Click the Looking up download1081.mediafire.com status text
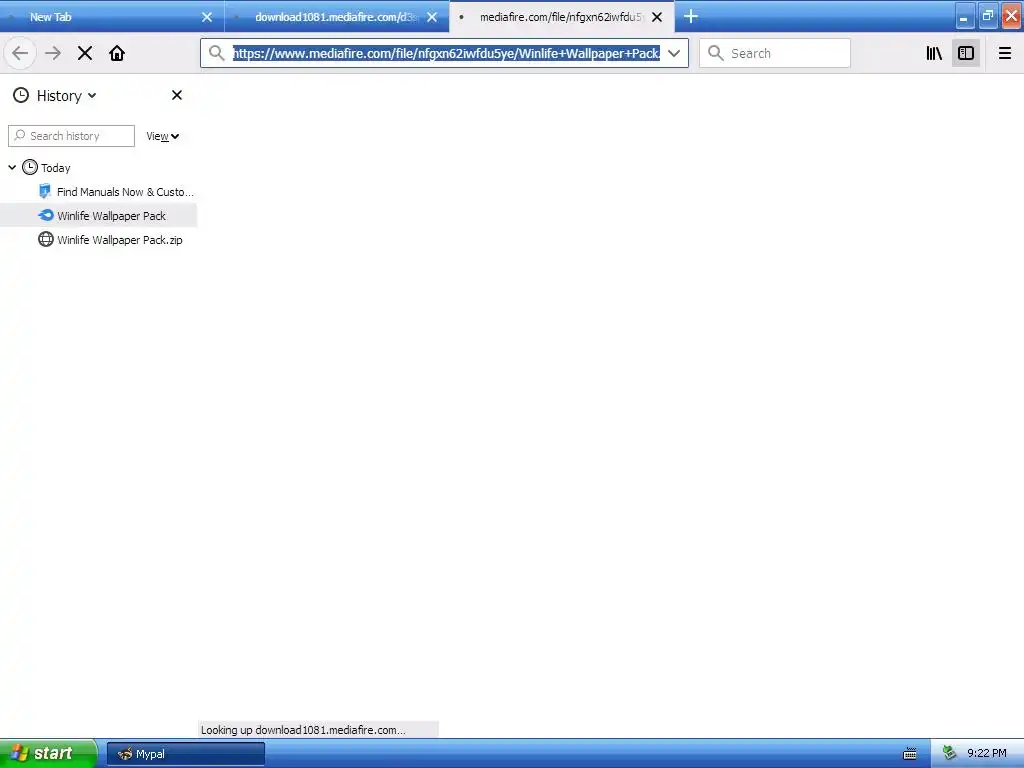This screenshot has height=768, width=1024. click(303, 730)
